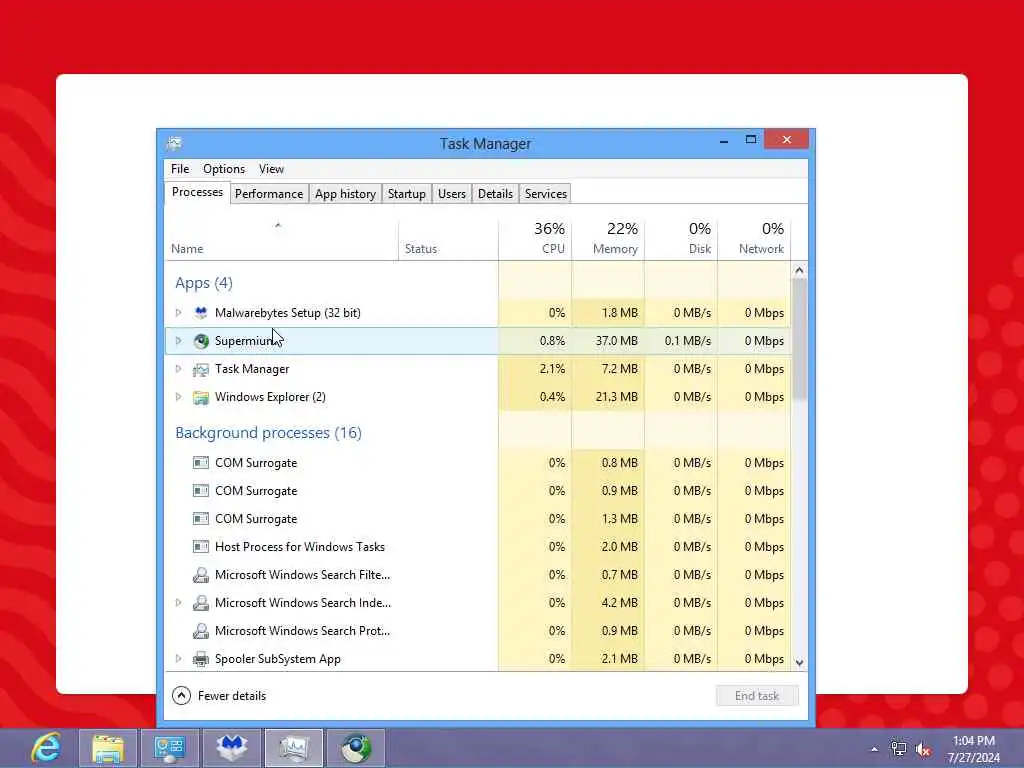Expand the Spooler SubSystem App row
The image size is (1024, 768).
[x=178, y=659]
